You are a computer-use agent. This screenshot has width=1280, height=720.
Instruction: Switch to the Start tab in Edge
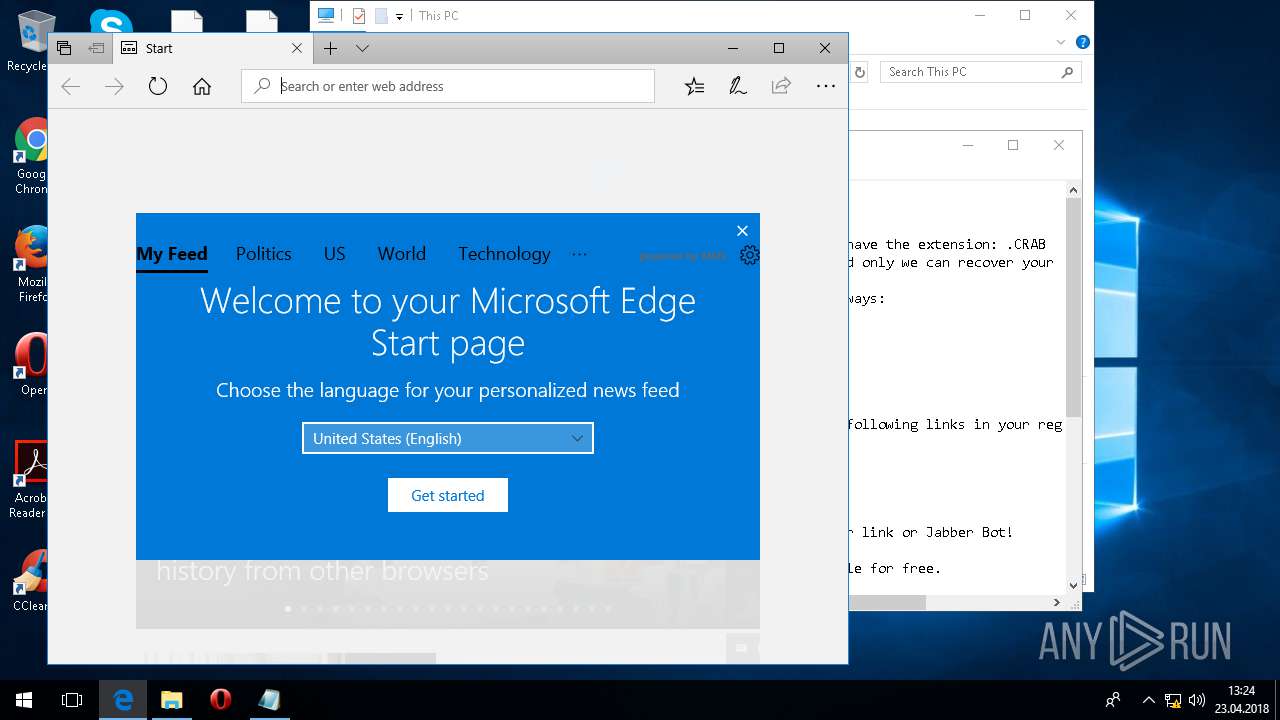coord(212,48)
